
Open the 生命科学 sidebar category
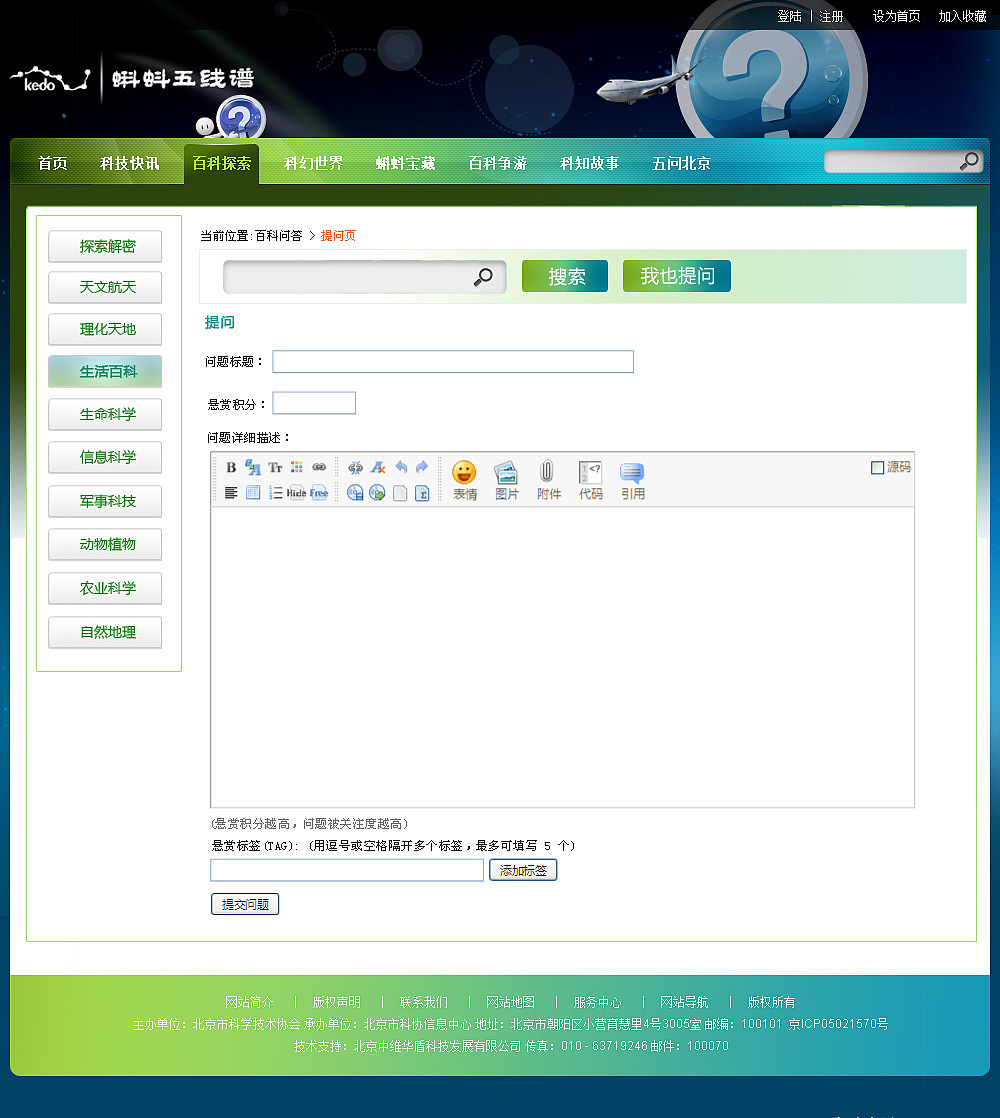(105, 414)
